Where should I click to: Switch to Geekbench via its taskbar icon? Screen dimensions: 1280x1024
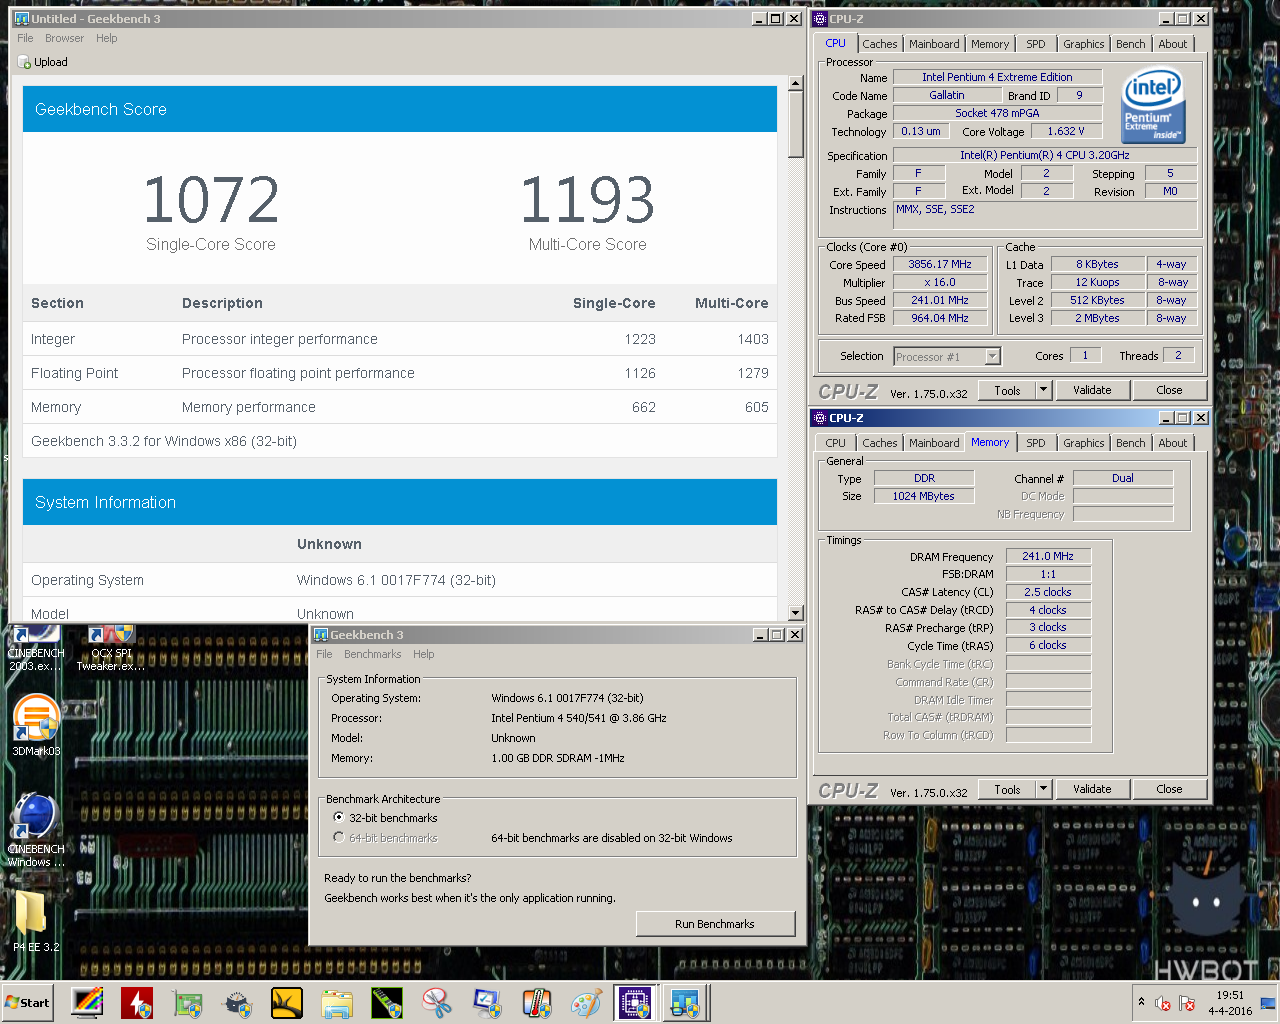click(x=685, y=1002)
